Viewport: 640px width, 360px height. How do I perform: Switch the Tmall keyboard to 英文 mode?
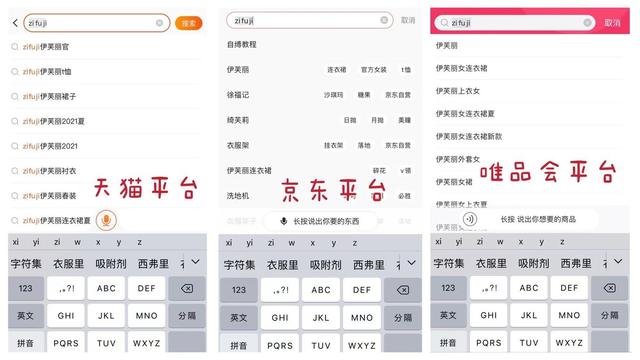(x=25, y=316)
